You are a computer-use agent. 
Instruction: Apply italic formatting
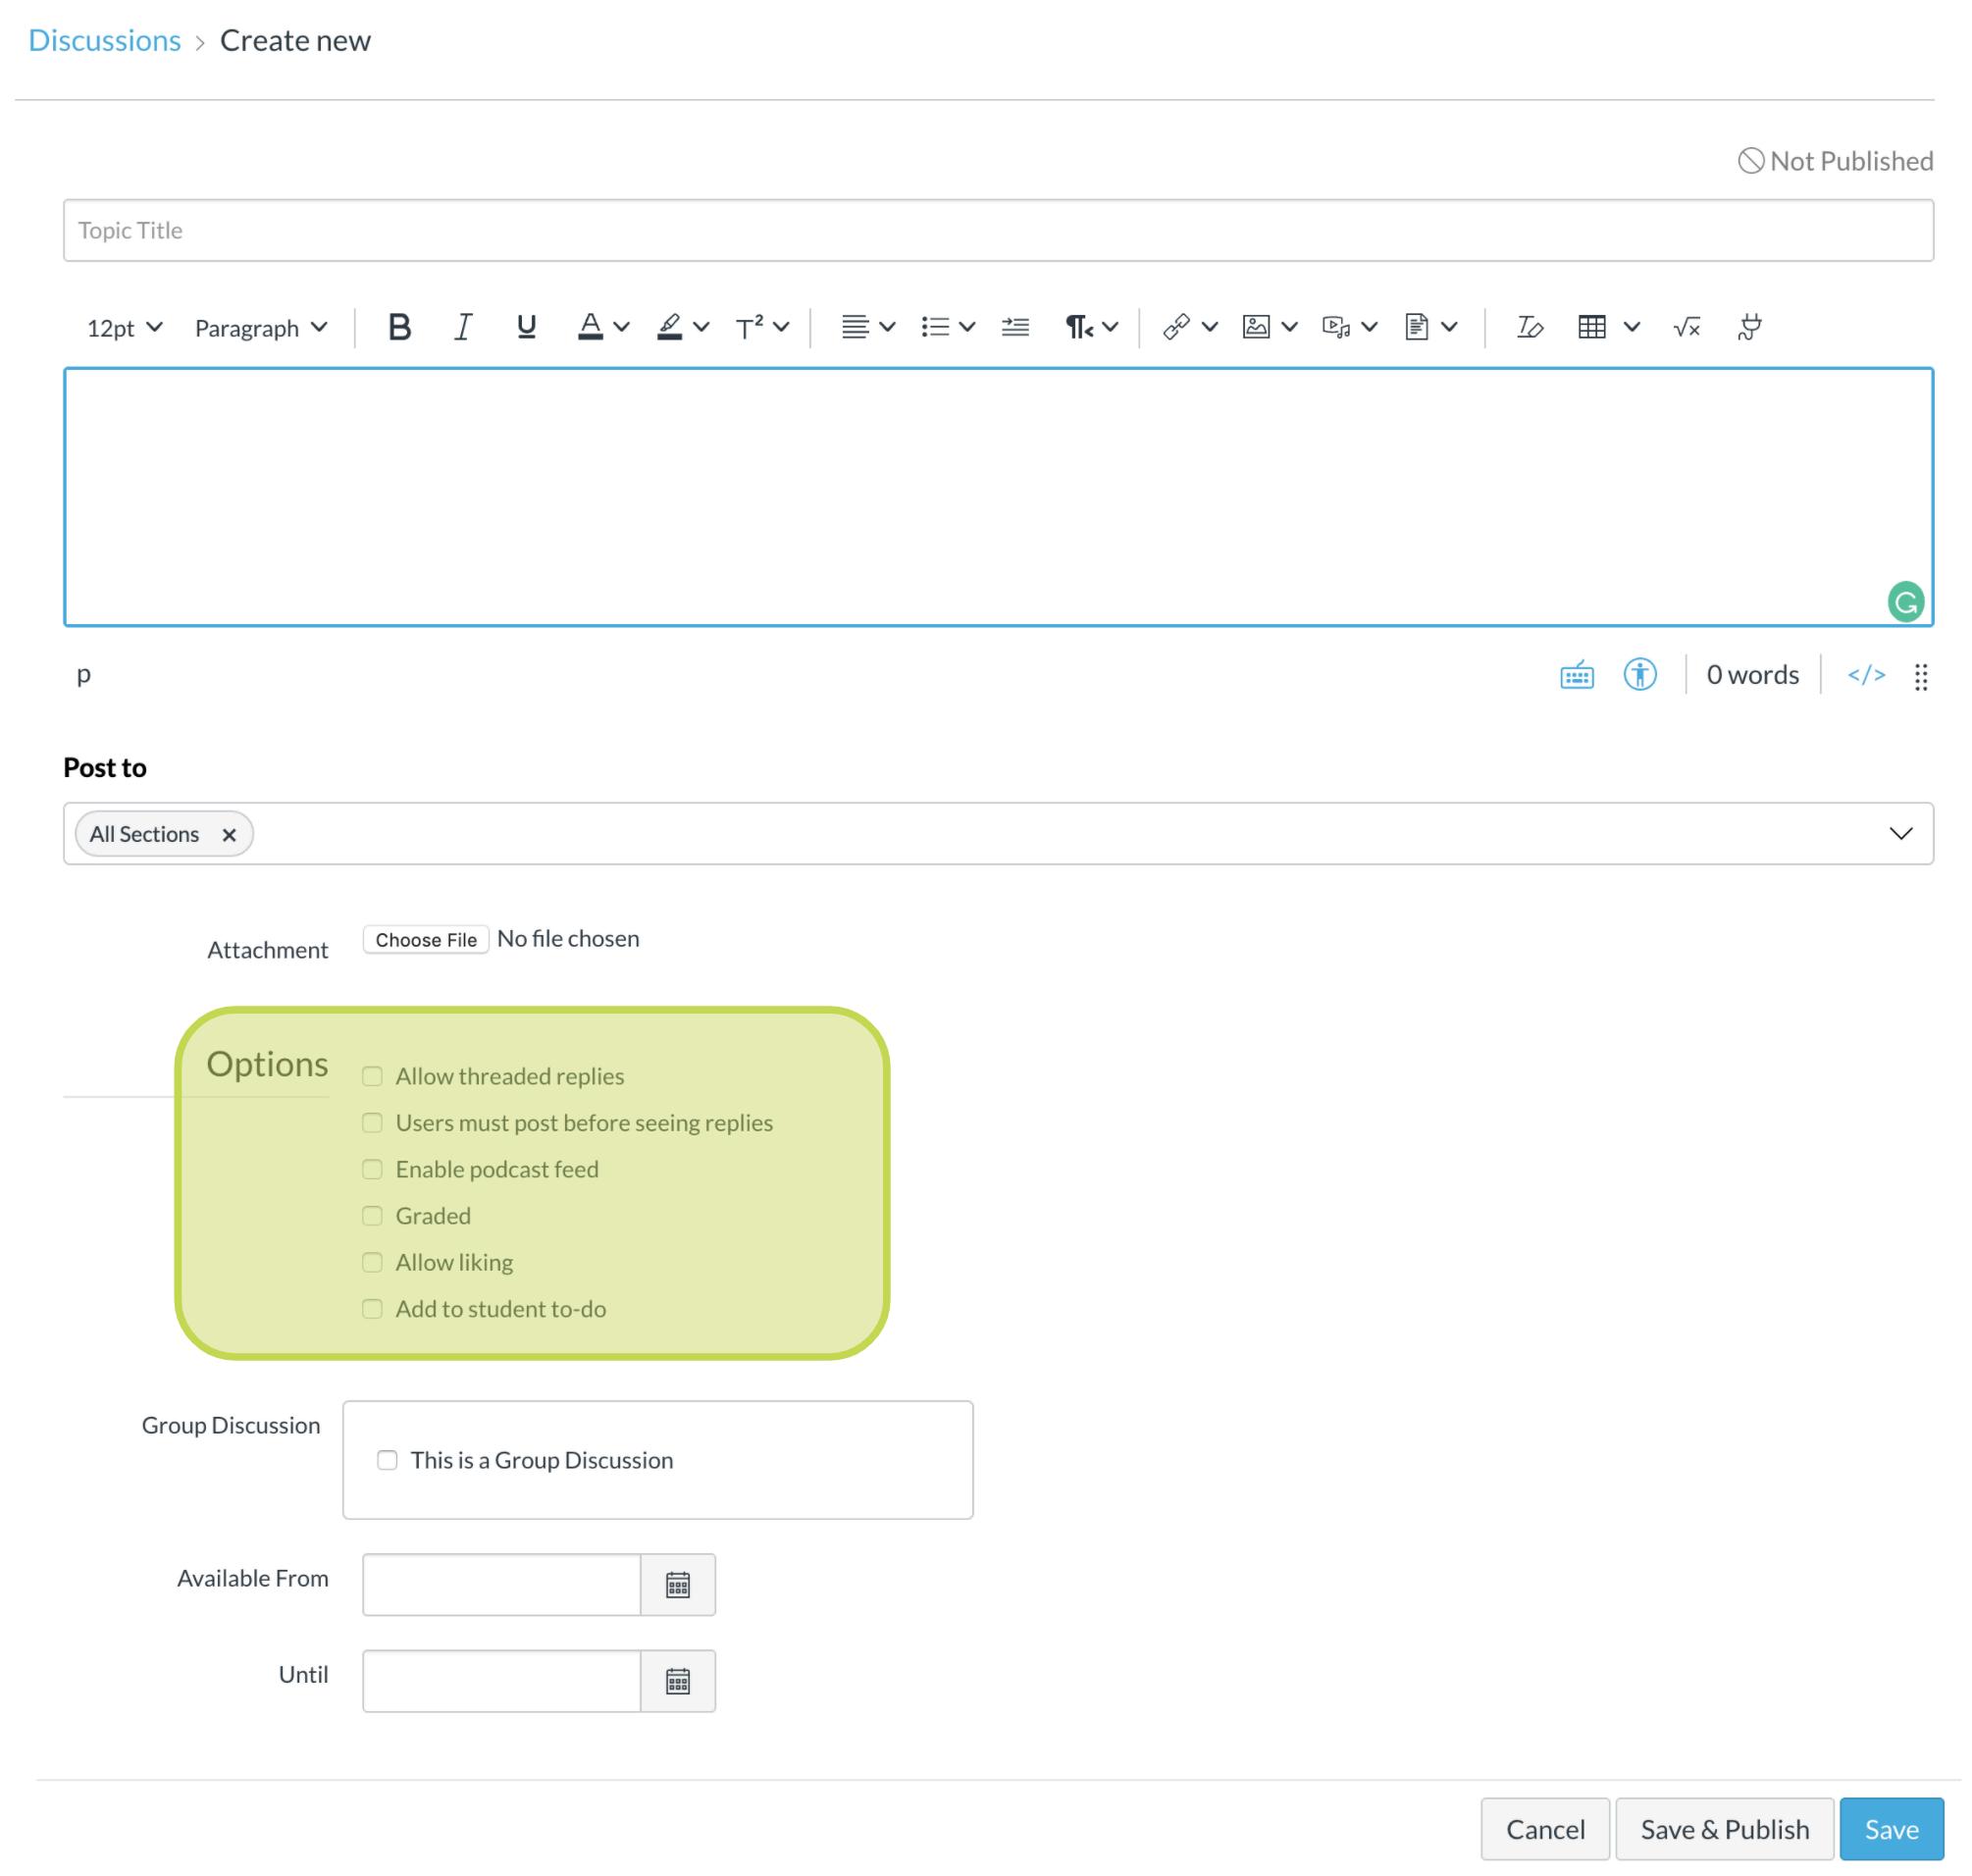point(462,327)
